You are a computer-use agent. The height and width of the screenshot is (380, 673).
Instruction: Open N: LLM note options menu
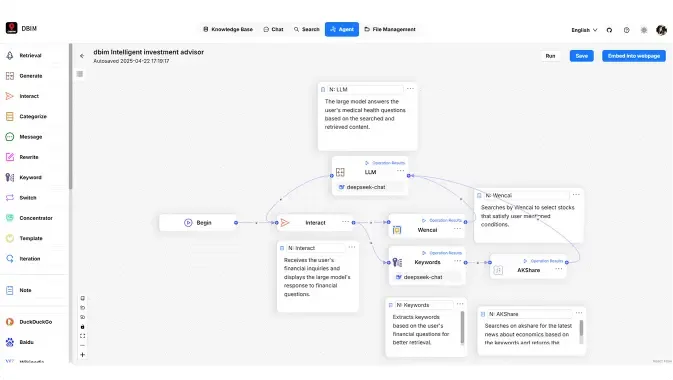coord(410,88)
